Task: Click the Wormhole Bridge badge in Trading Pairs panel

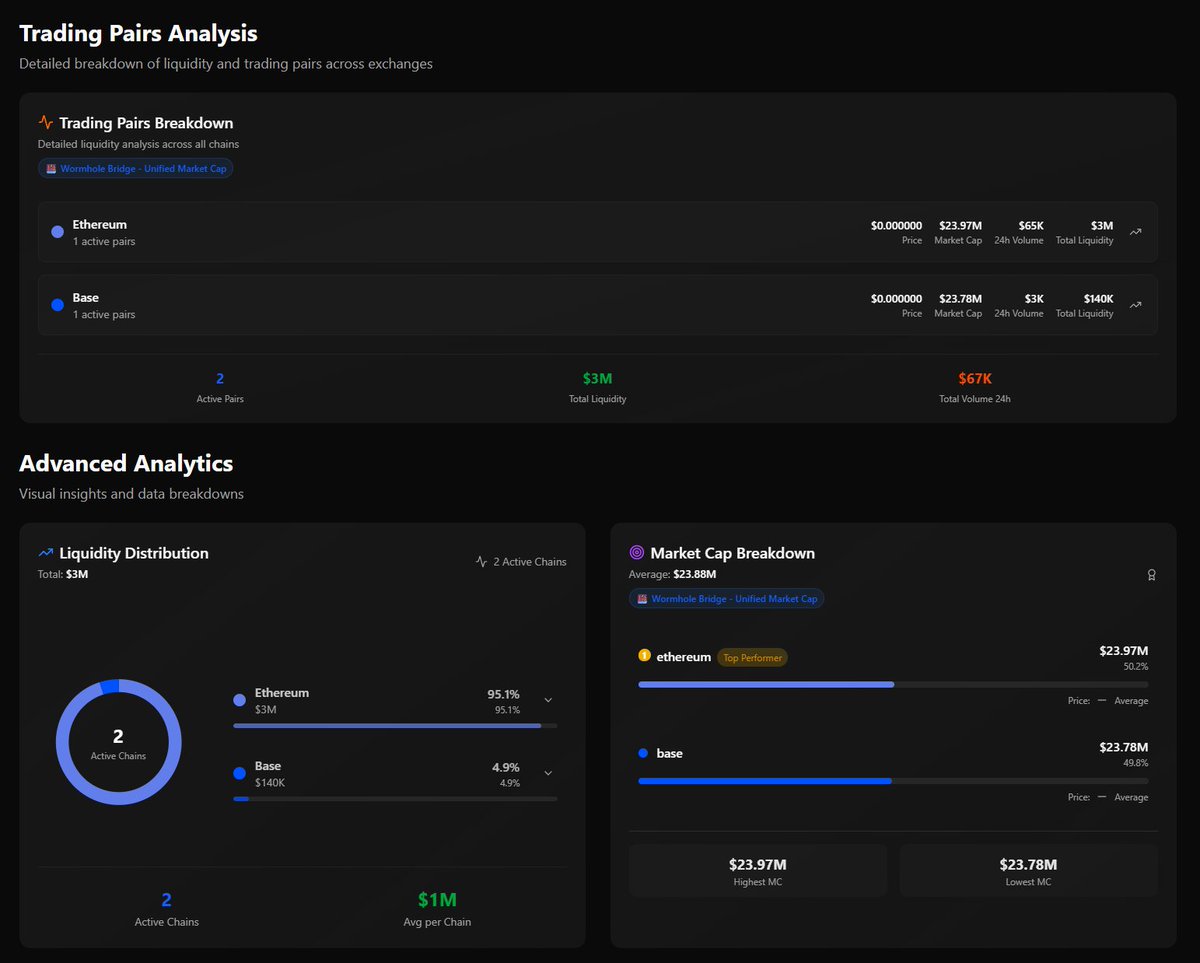Action: pos(136,168)
